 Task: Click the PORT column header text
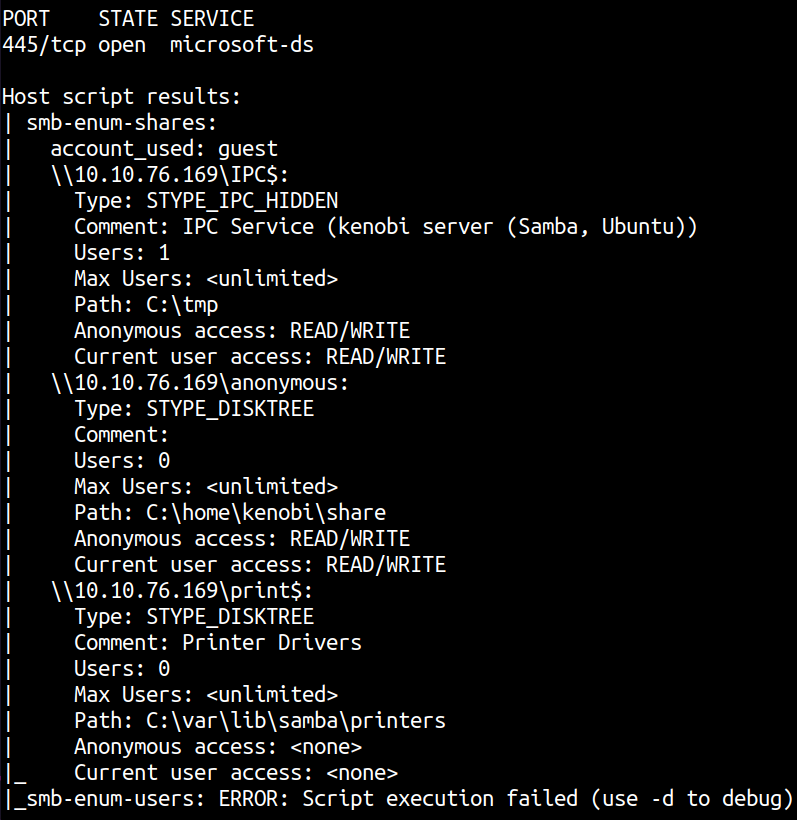click(x=26, y=18)
